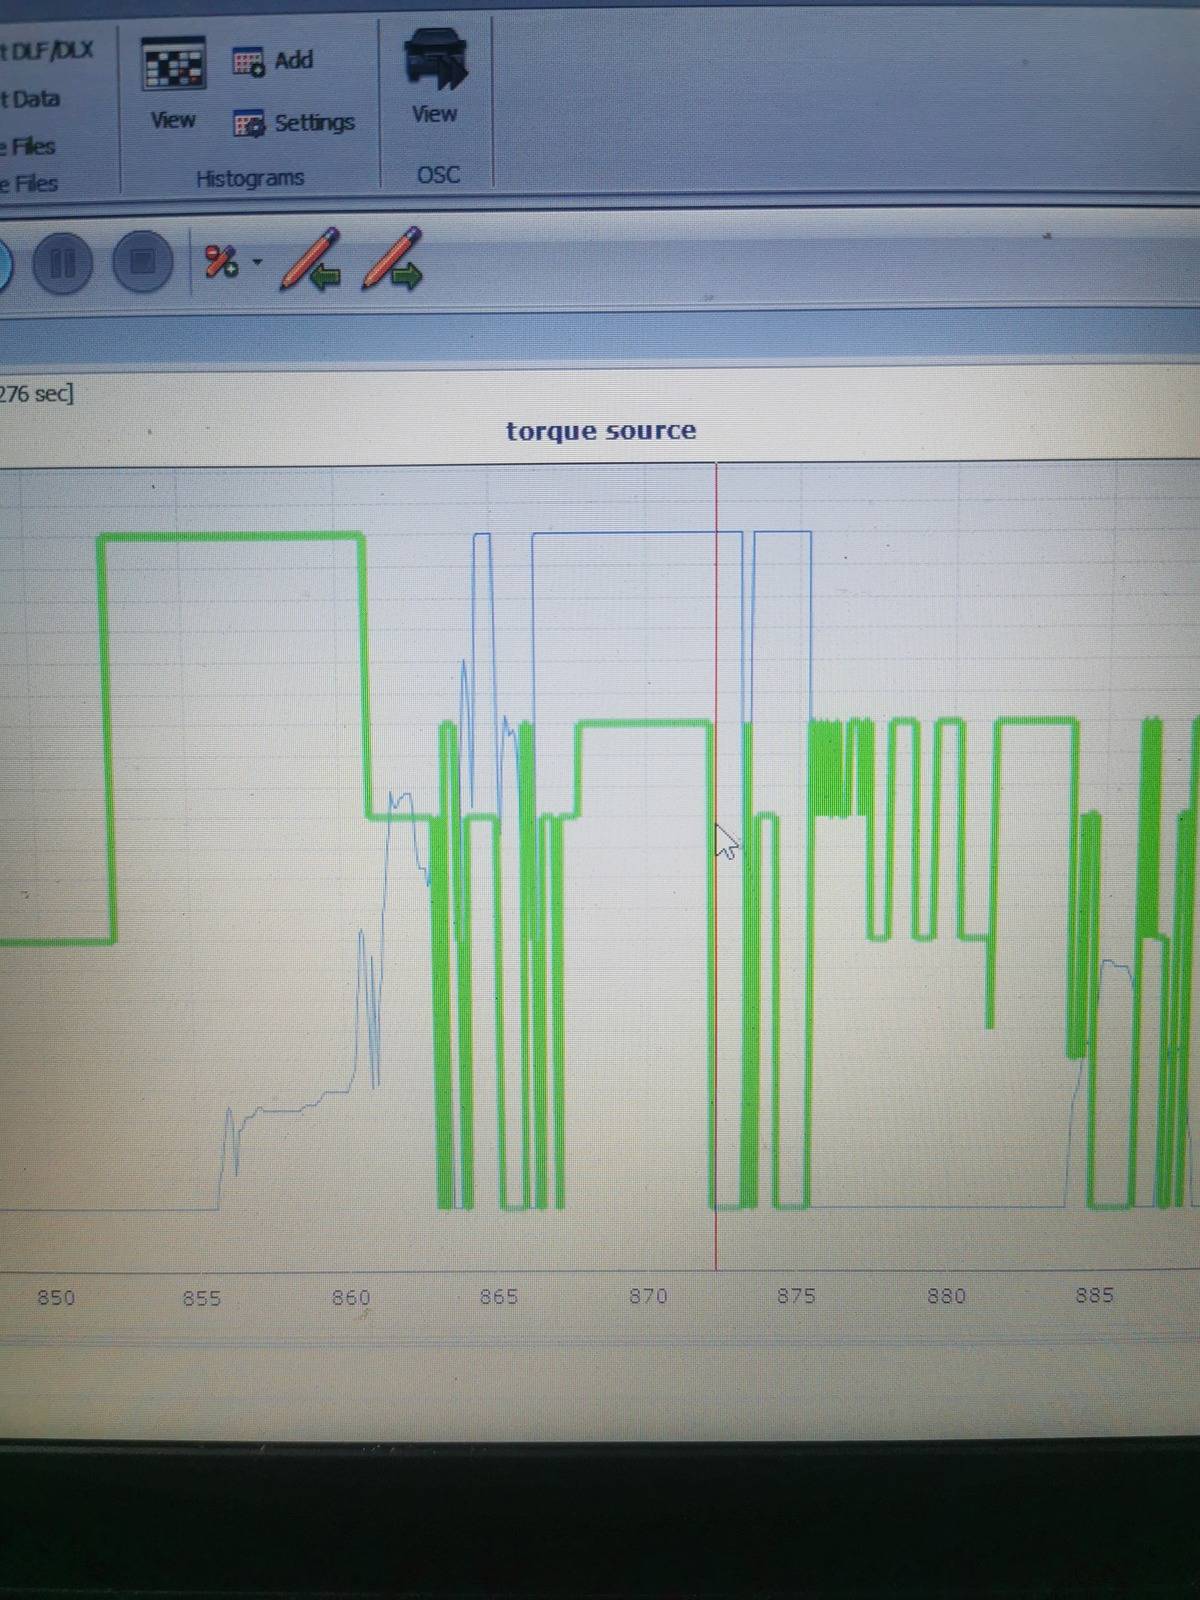Click the pencil with left green arrow
Image resolution: width=1200 pixels, height=1600 pixels.
point(311,260)
